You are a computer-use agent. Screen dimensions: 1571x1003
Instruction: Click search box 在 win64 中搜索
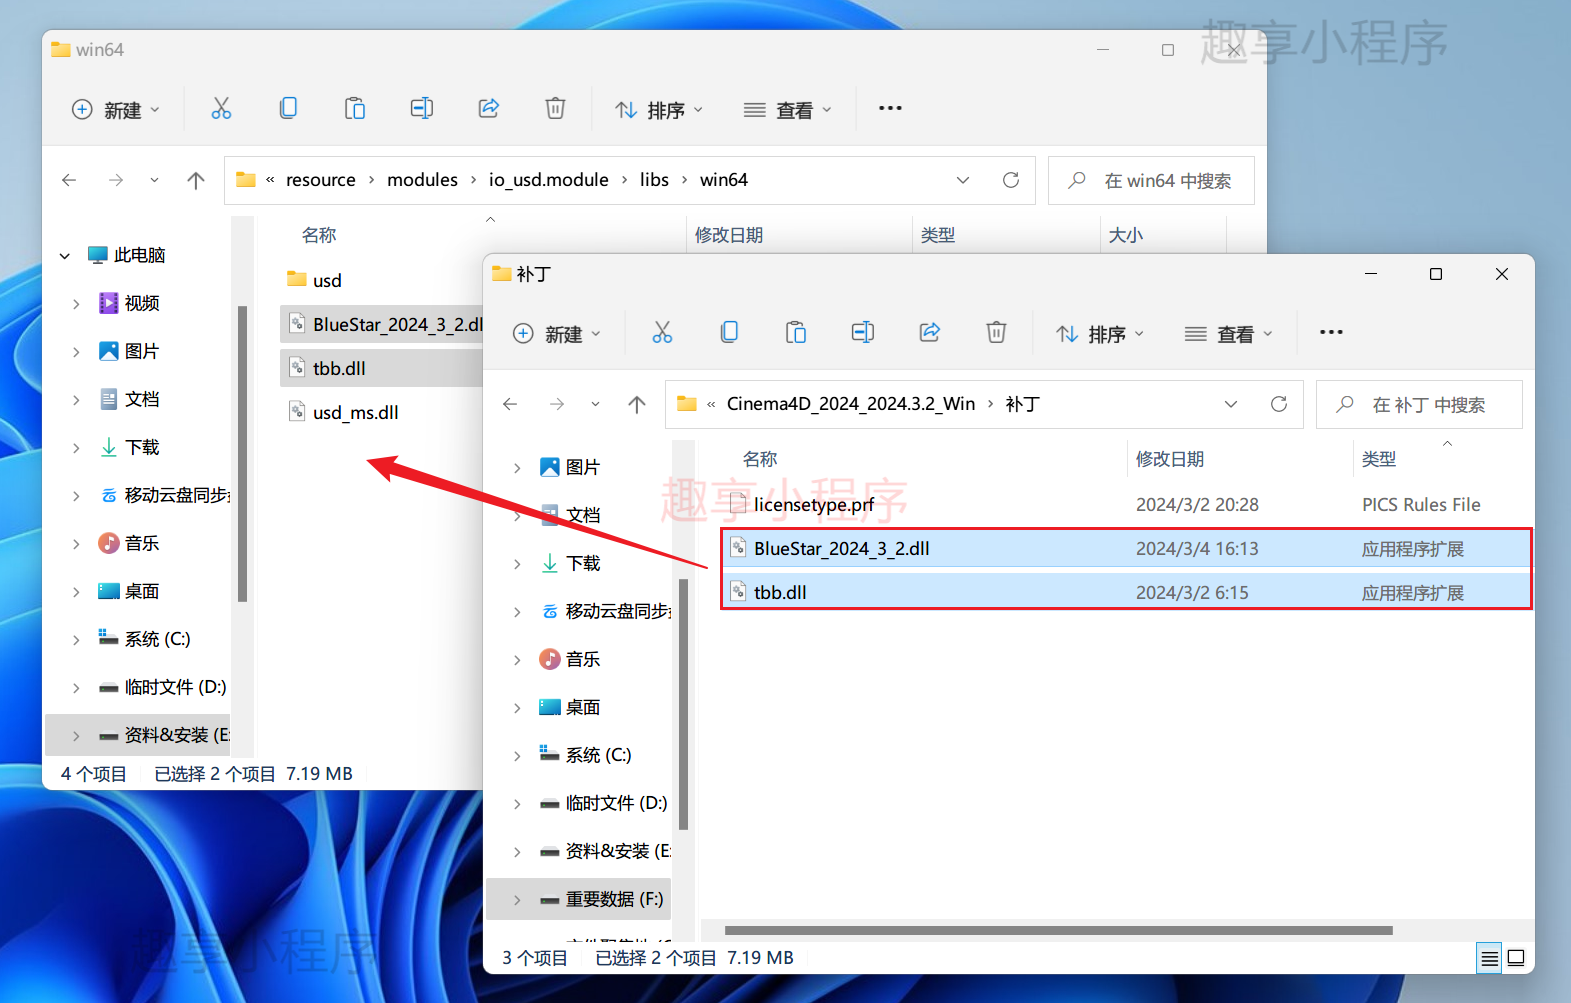click(x=1151, y=181)
